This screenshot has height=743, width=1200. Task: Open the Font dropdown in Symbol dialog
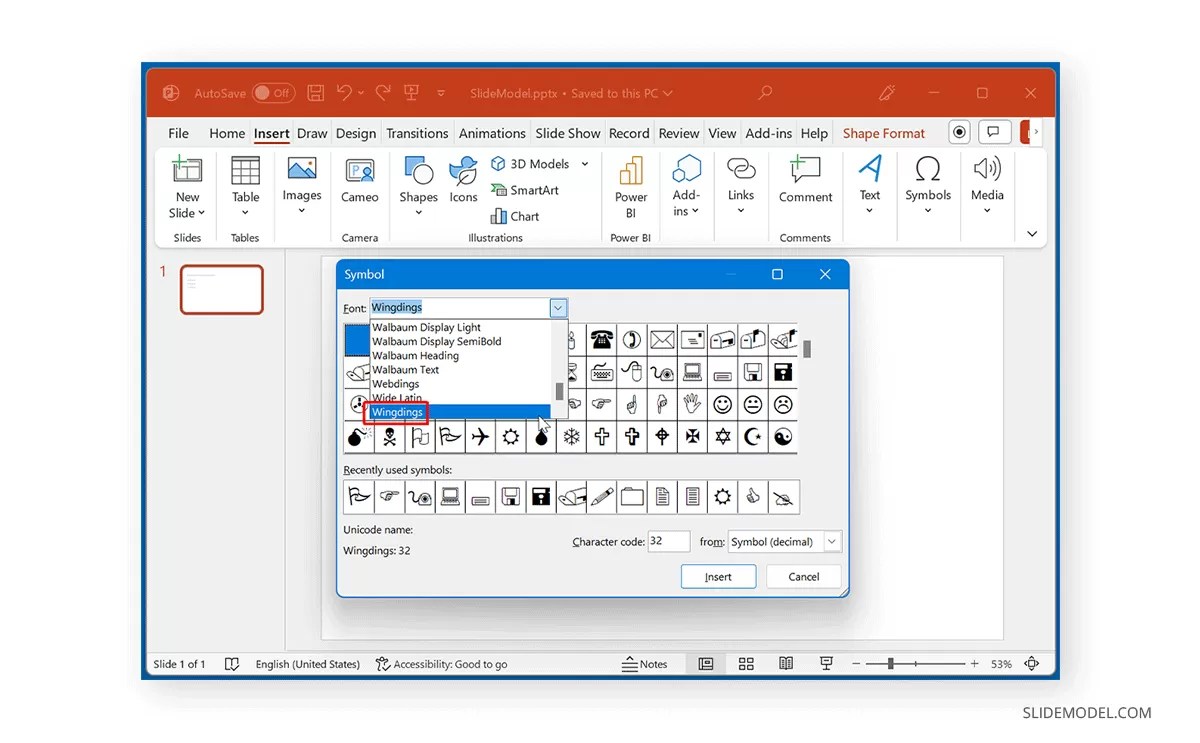coord(558,307)
